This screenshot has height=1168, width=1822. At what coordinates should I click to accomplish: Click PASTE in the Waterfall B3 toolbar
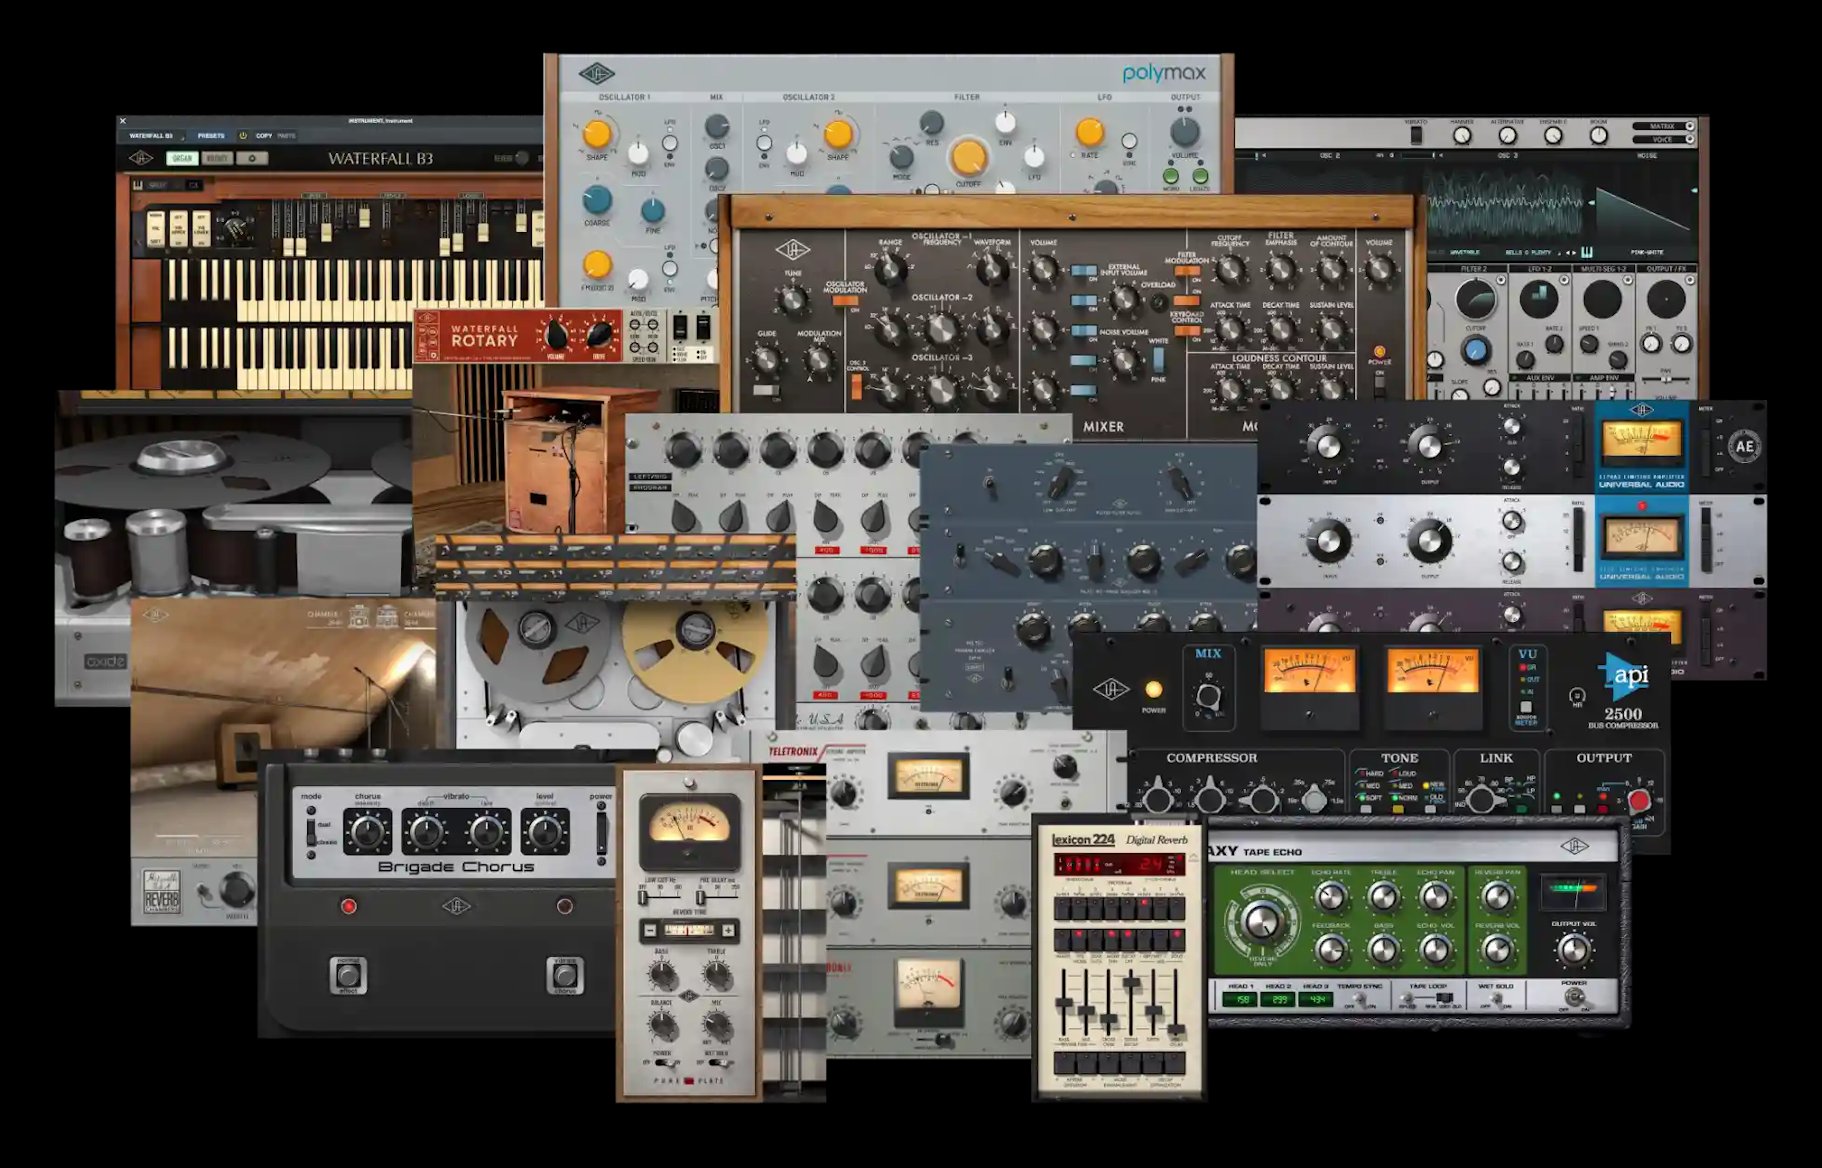[286, 135]
